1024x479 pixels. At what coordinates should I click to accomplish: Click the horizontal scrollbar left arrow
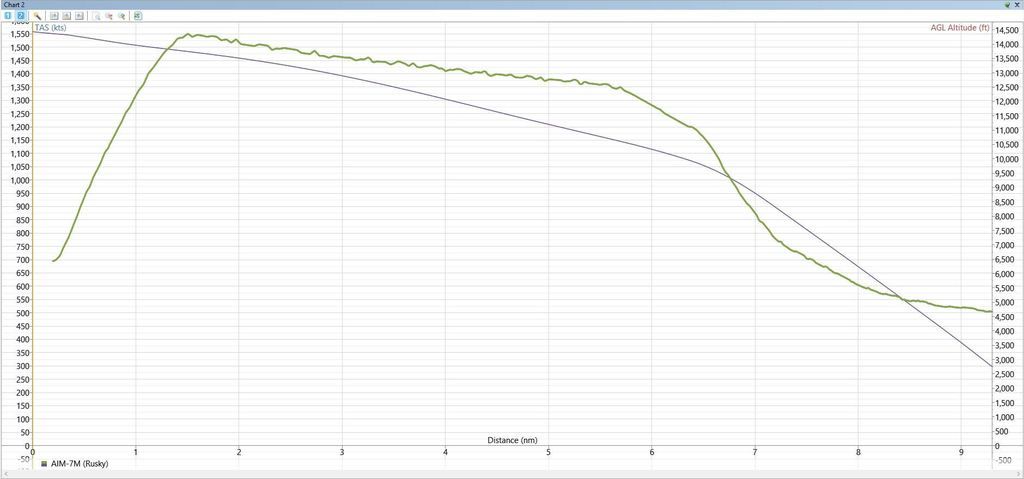(x=4, y=474)
